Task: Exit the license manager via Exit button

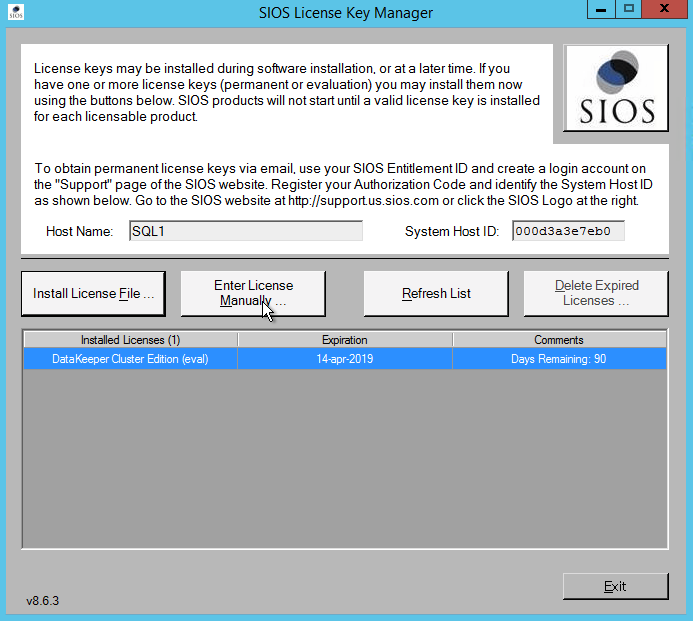Action: [x=614, y=586]
